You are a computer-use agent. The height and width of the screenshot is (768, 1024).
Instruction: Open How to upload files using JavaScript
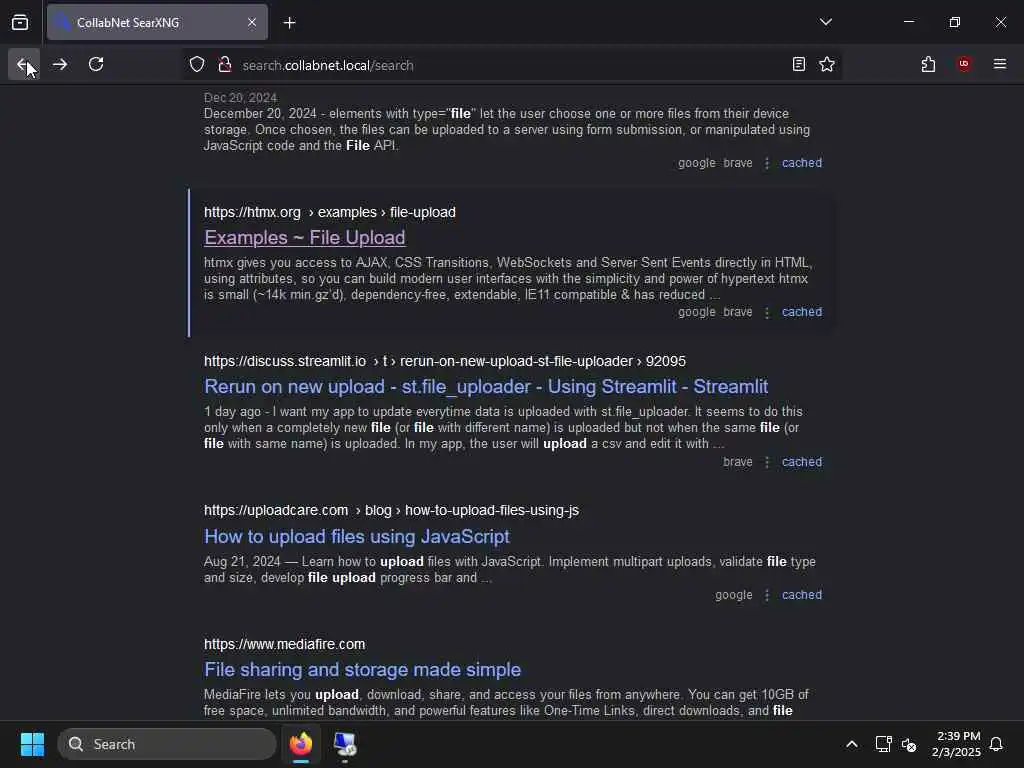tap(357, 537)
